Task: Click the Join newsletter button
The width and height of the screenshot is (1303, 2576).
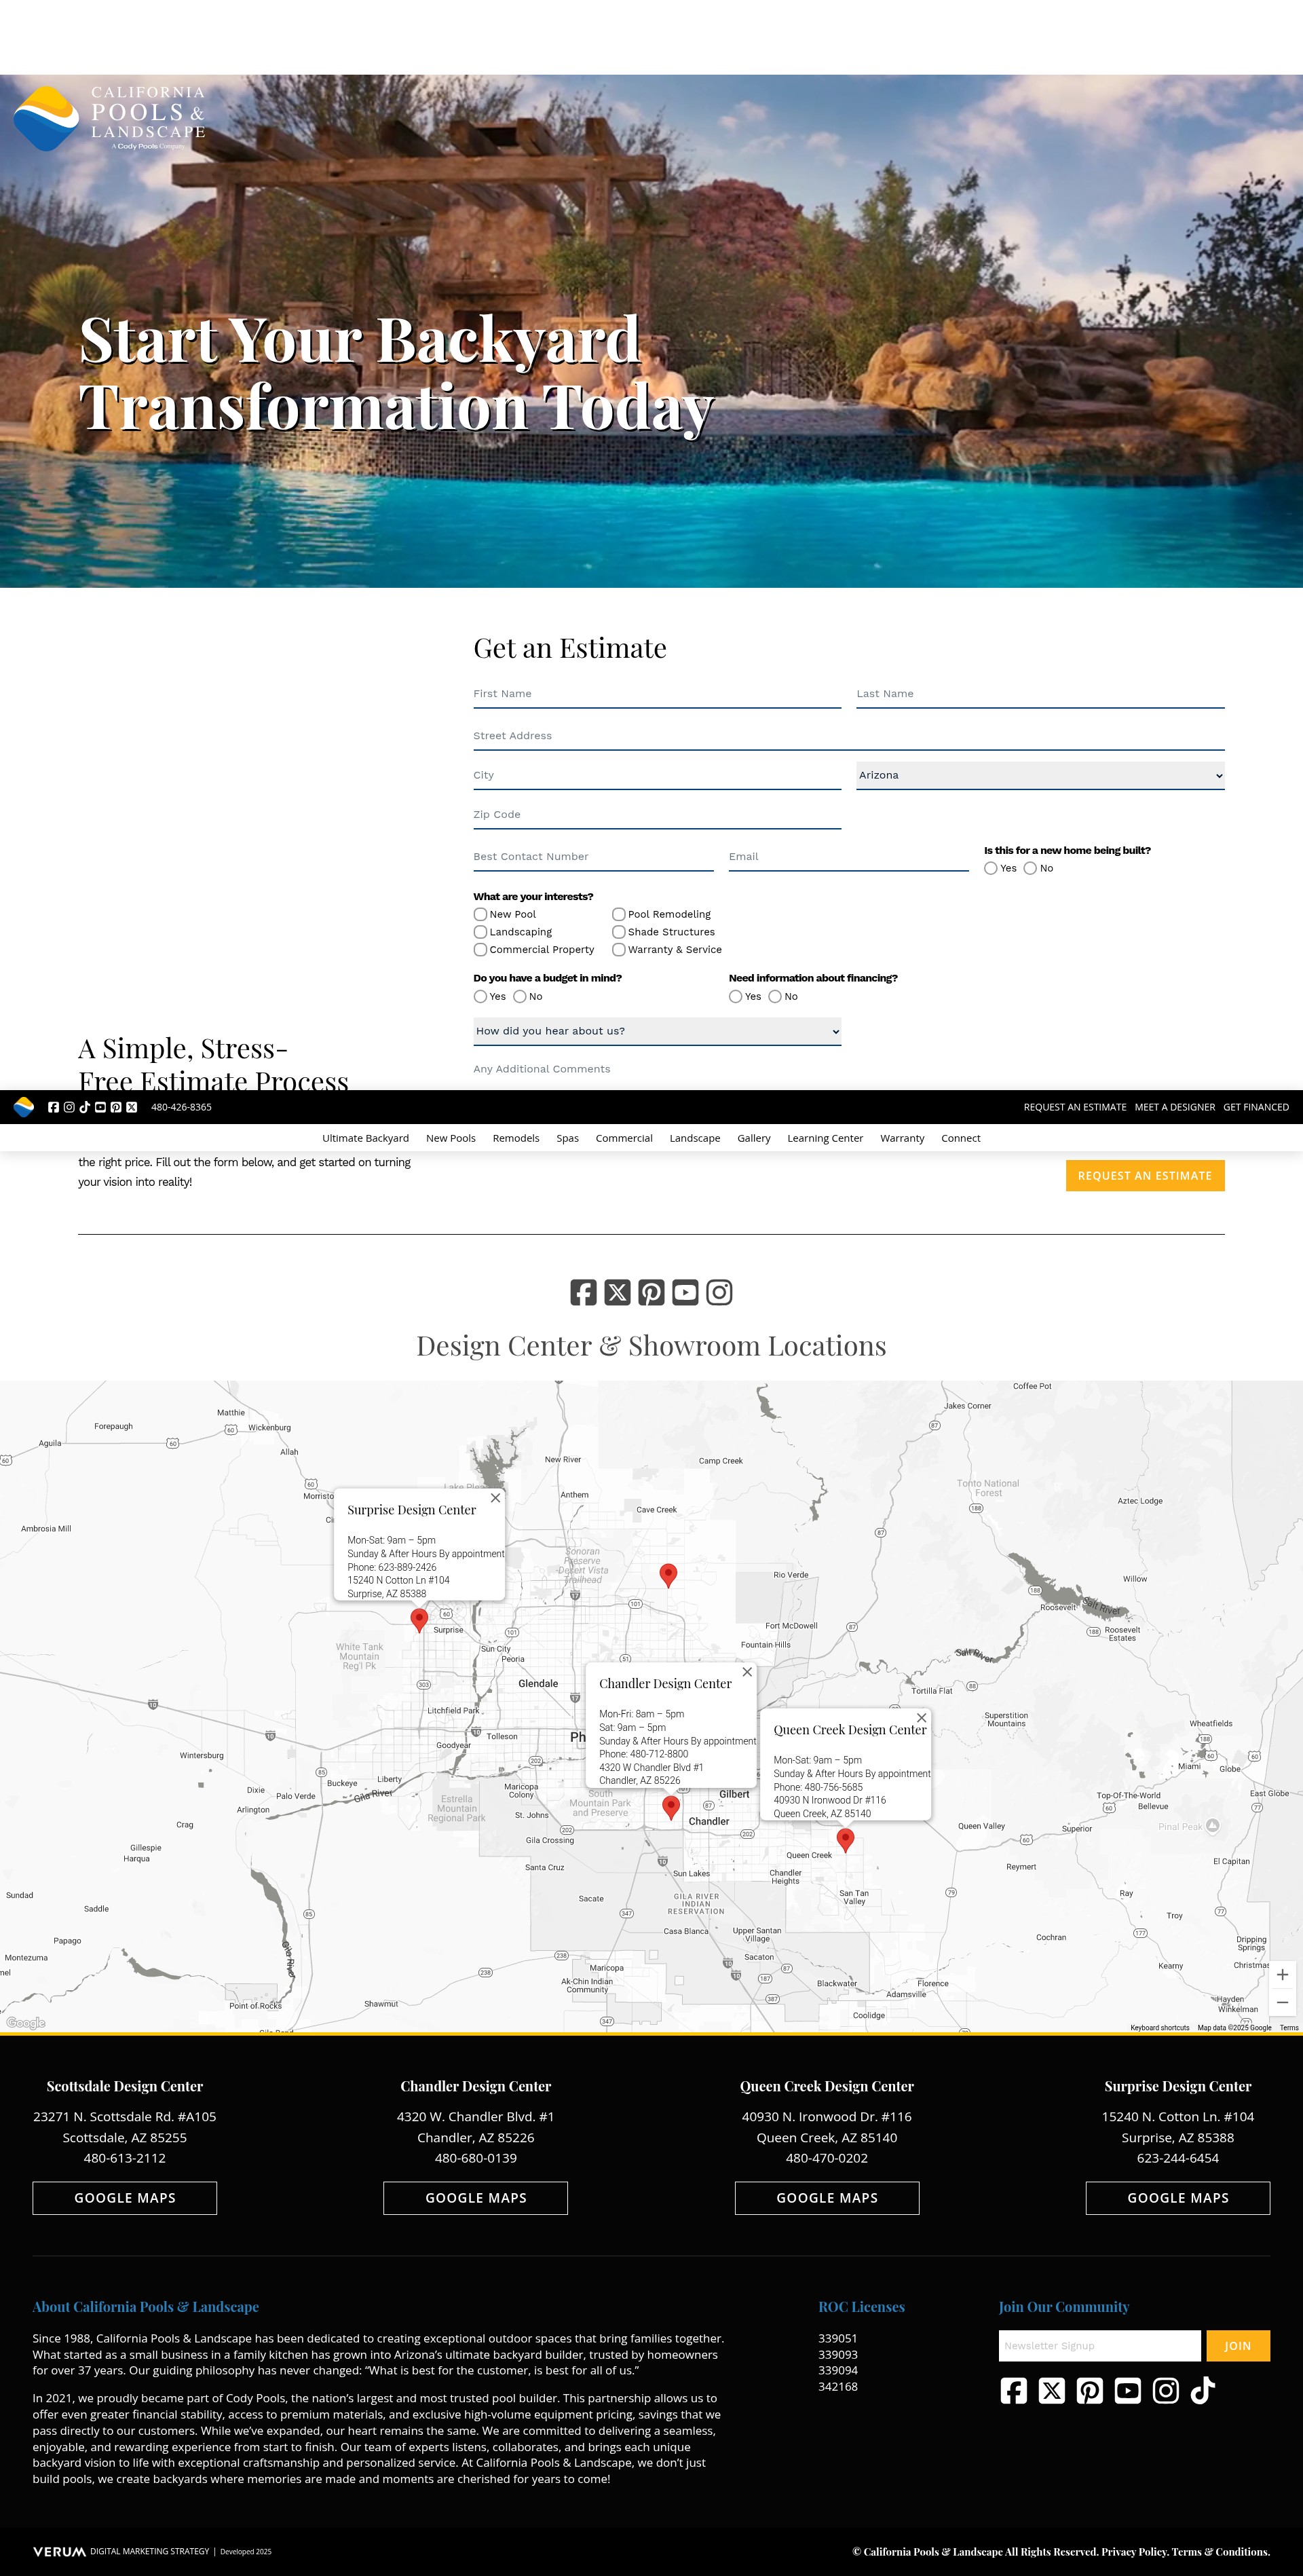Action: pyautogui.click(x=1238, y=2346)
